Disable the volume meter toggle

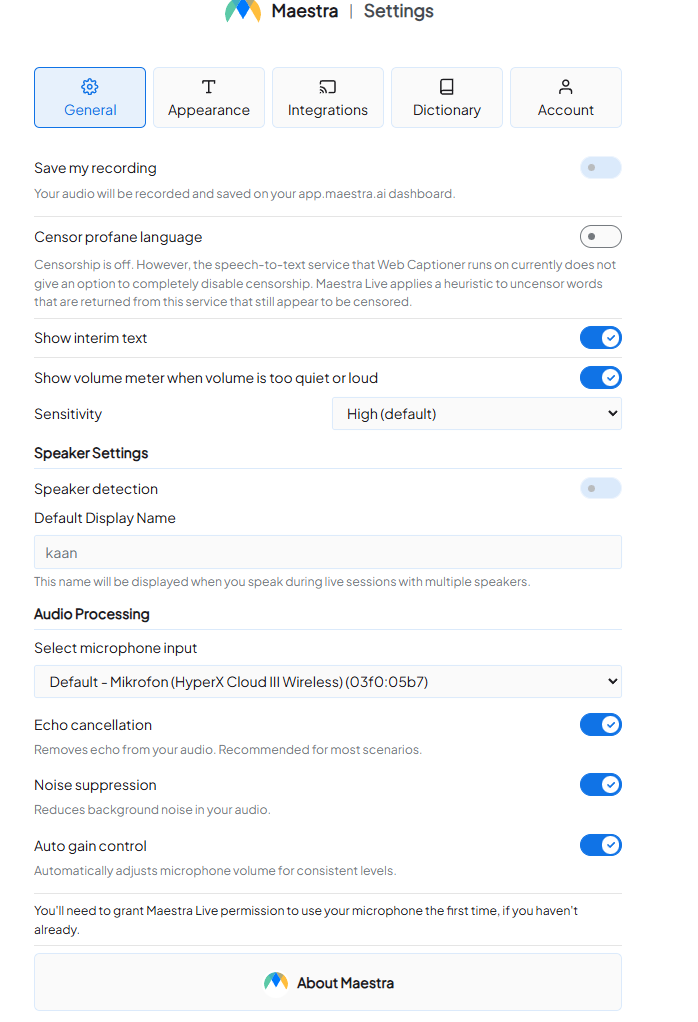tap(600, 378)
